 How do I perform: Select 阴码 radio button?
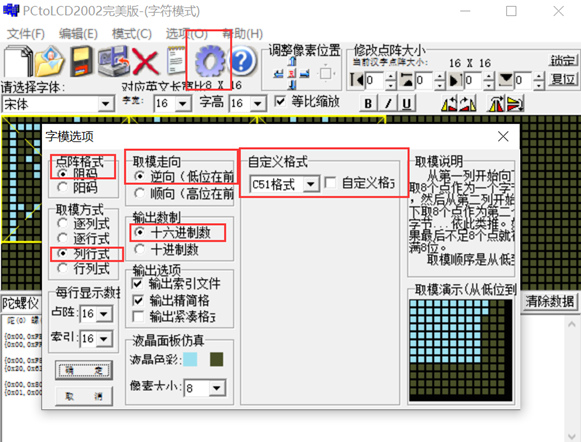(x=62, y=174)
